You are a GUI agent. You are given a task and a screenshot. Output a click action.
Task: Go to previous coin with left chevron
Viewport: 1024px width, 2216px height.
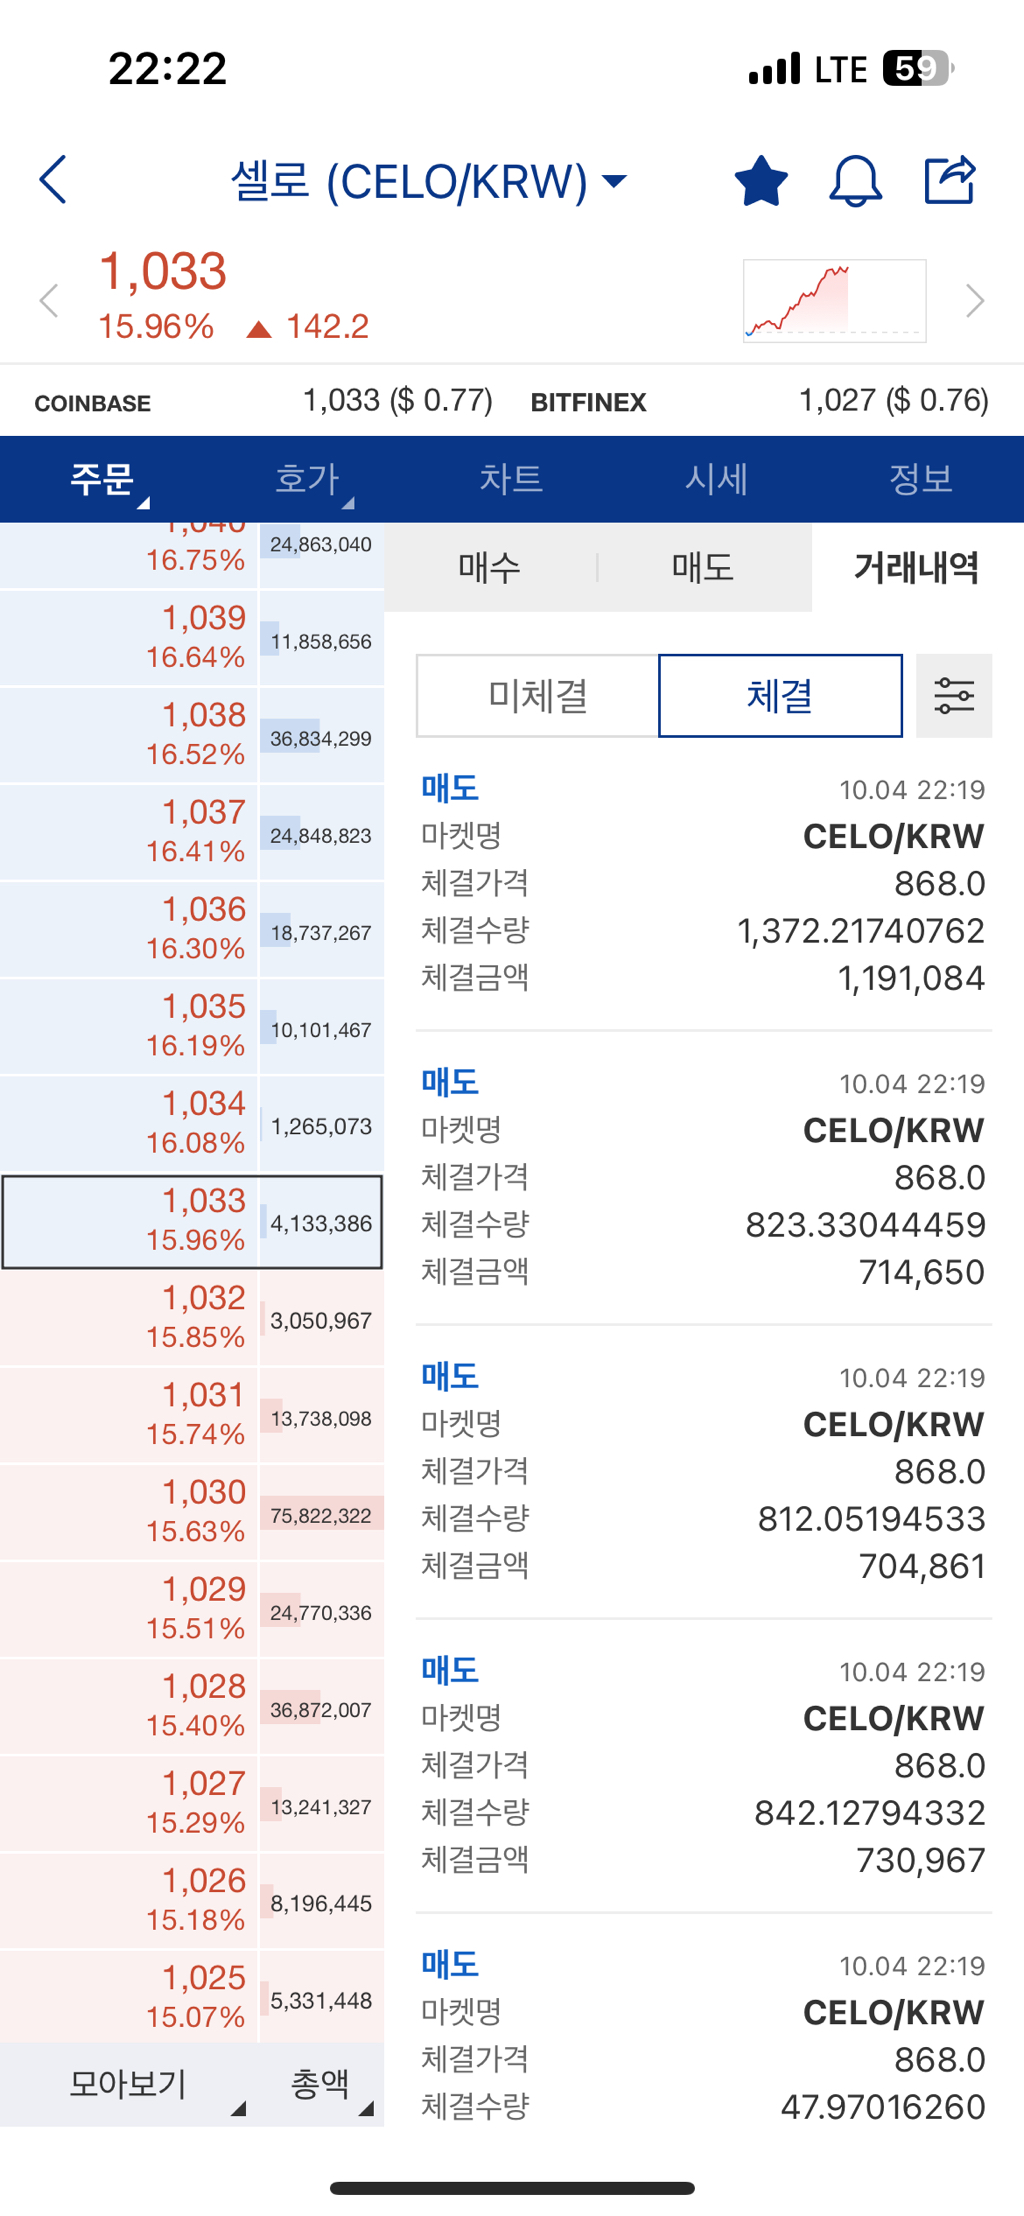pos(47,300)
